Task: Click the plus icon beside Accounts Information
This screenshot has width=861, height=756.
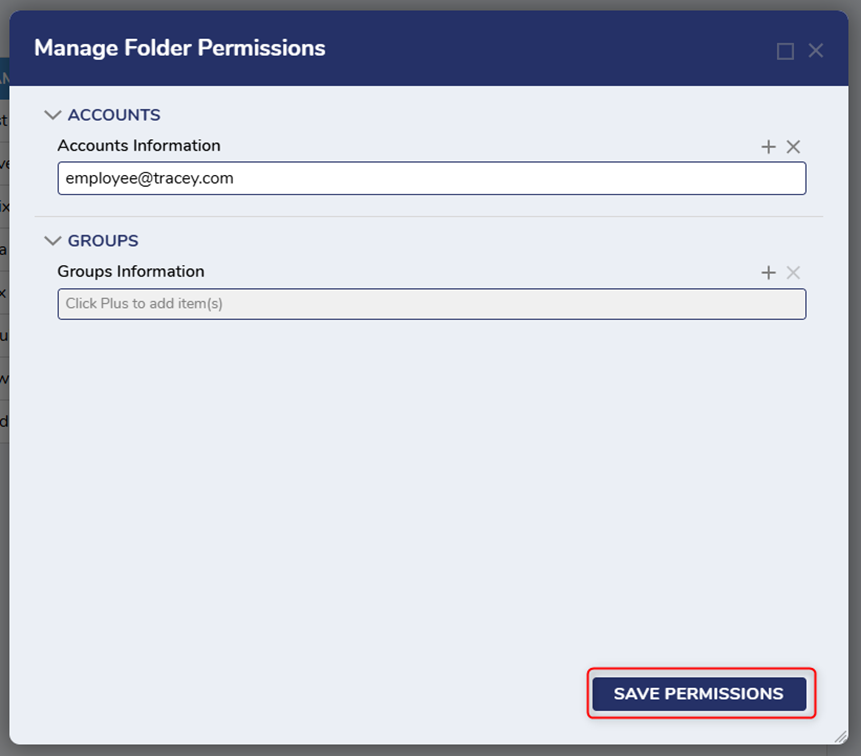Action: pos(768,147)
